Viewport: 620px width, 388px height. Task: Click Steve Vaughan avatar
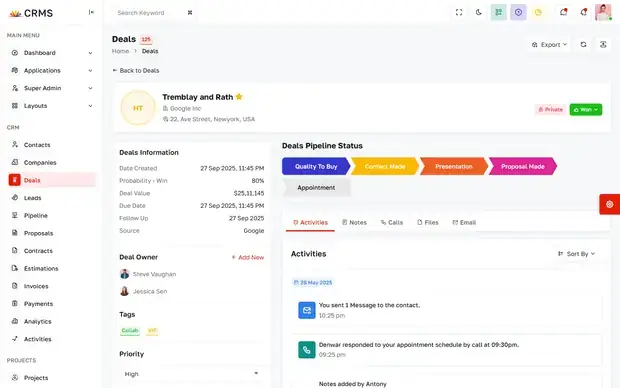[x=125, y=274]
